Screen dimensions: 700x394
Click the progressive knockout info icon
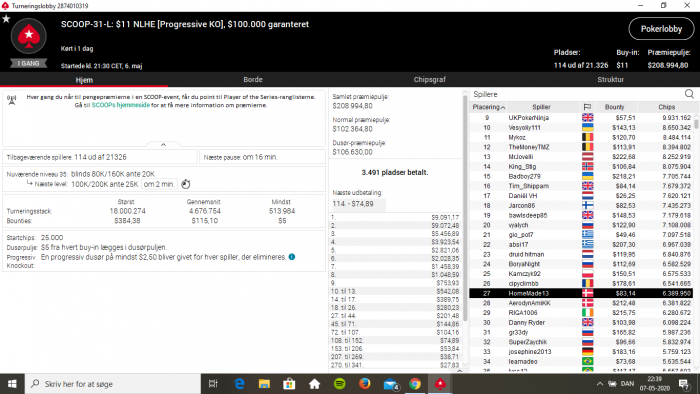coord(292,257)
